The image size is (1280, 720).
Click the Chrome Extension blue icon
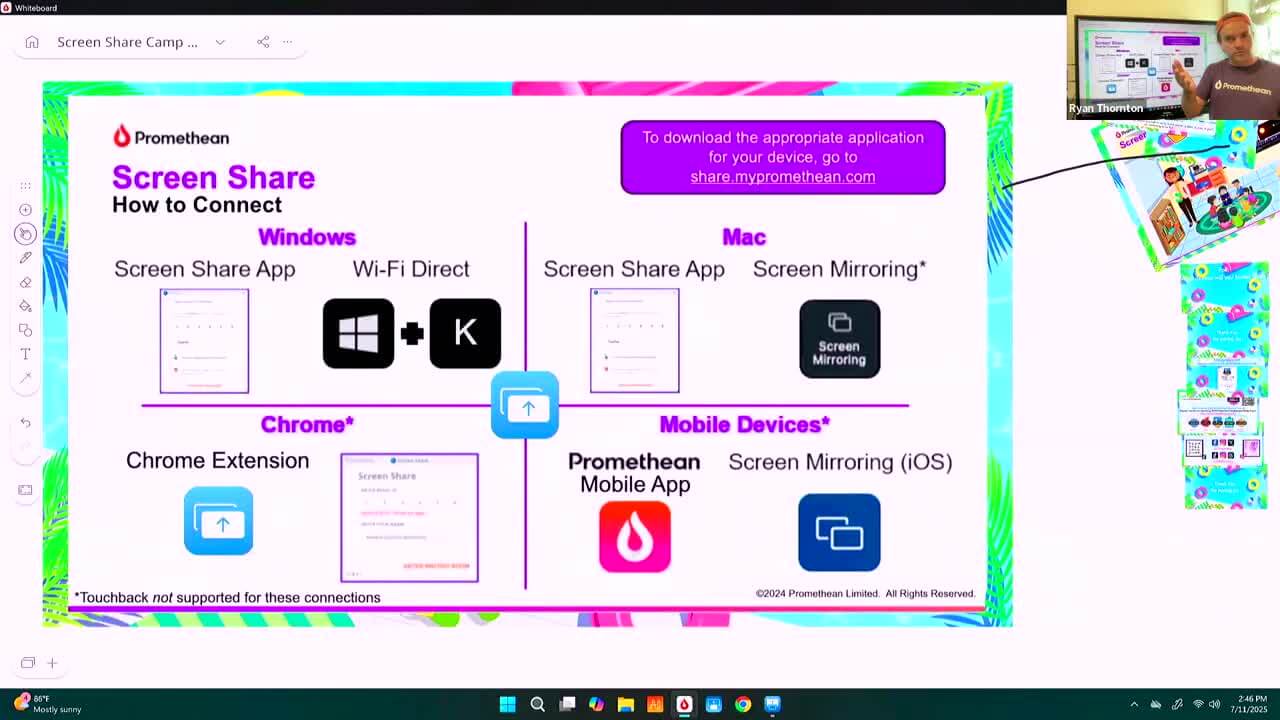click(x=218, y=521)
